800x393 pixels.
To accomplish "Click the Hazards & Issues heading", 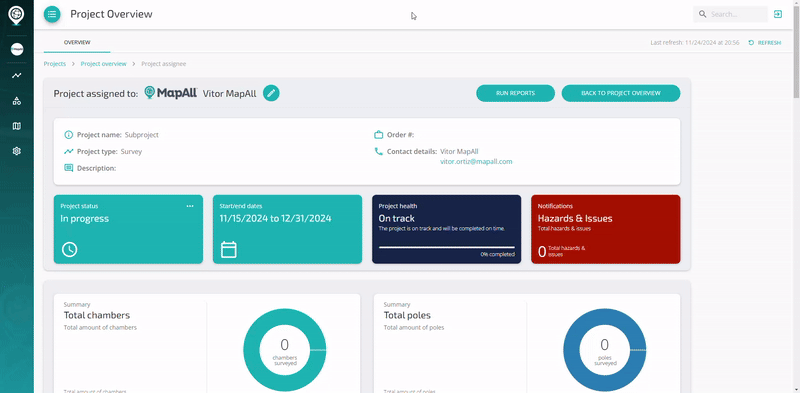I will click(x=575, y=218).
